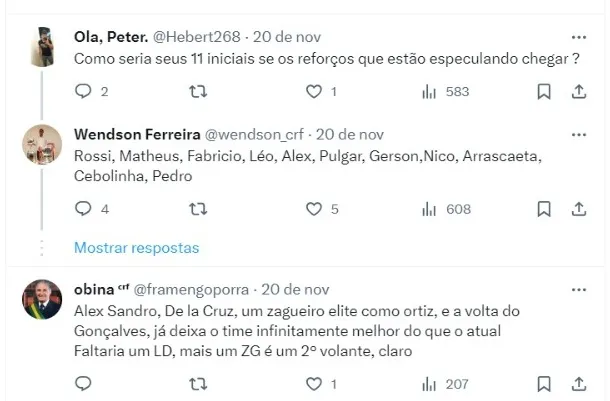Open more options for Wendson Ferreira's tweet

(x=579, y=134)
